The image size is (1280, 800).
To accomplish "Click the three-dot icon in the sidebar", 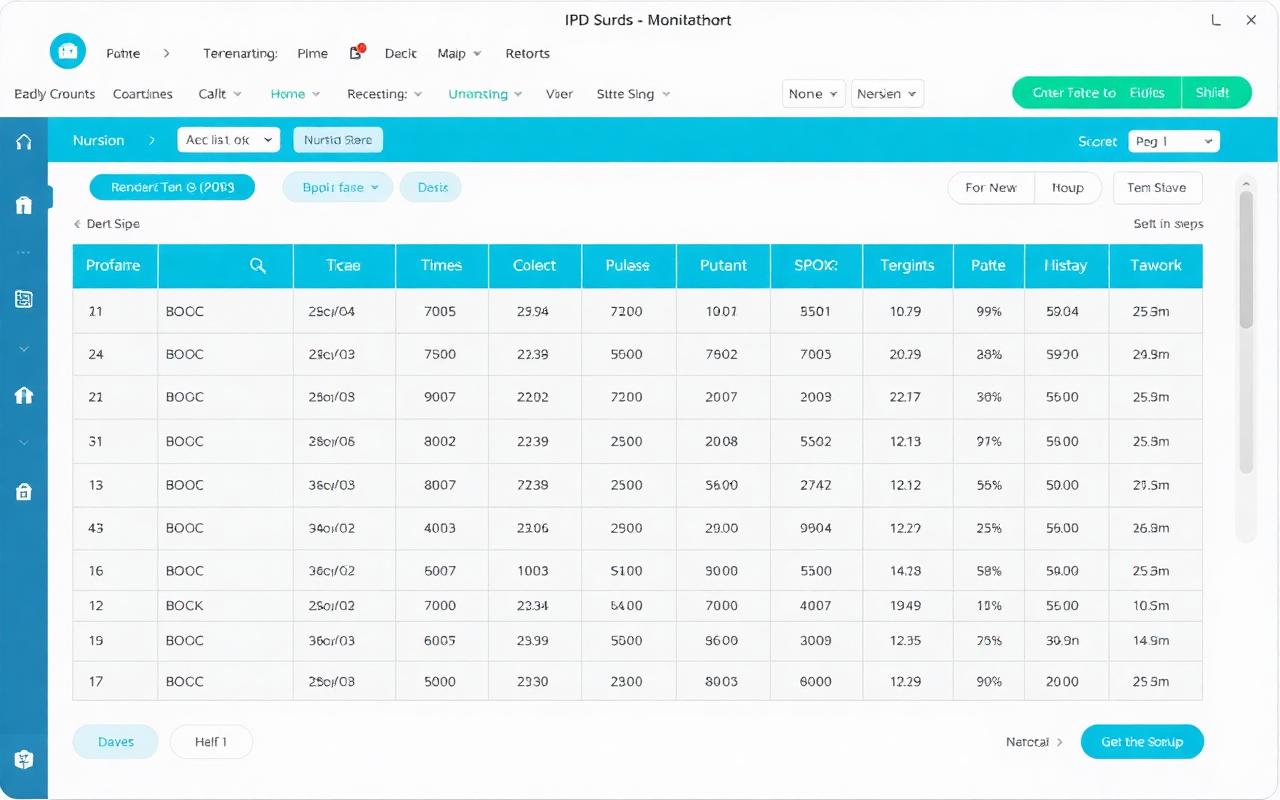I will pyautogui.click(x=24, y=252).
